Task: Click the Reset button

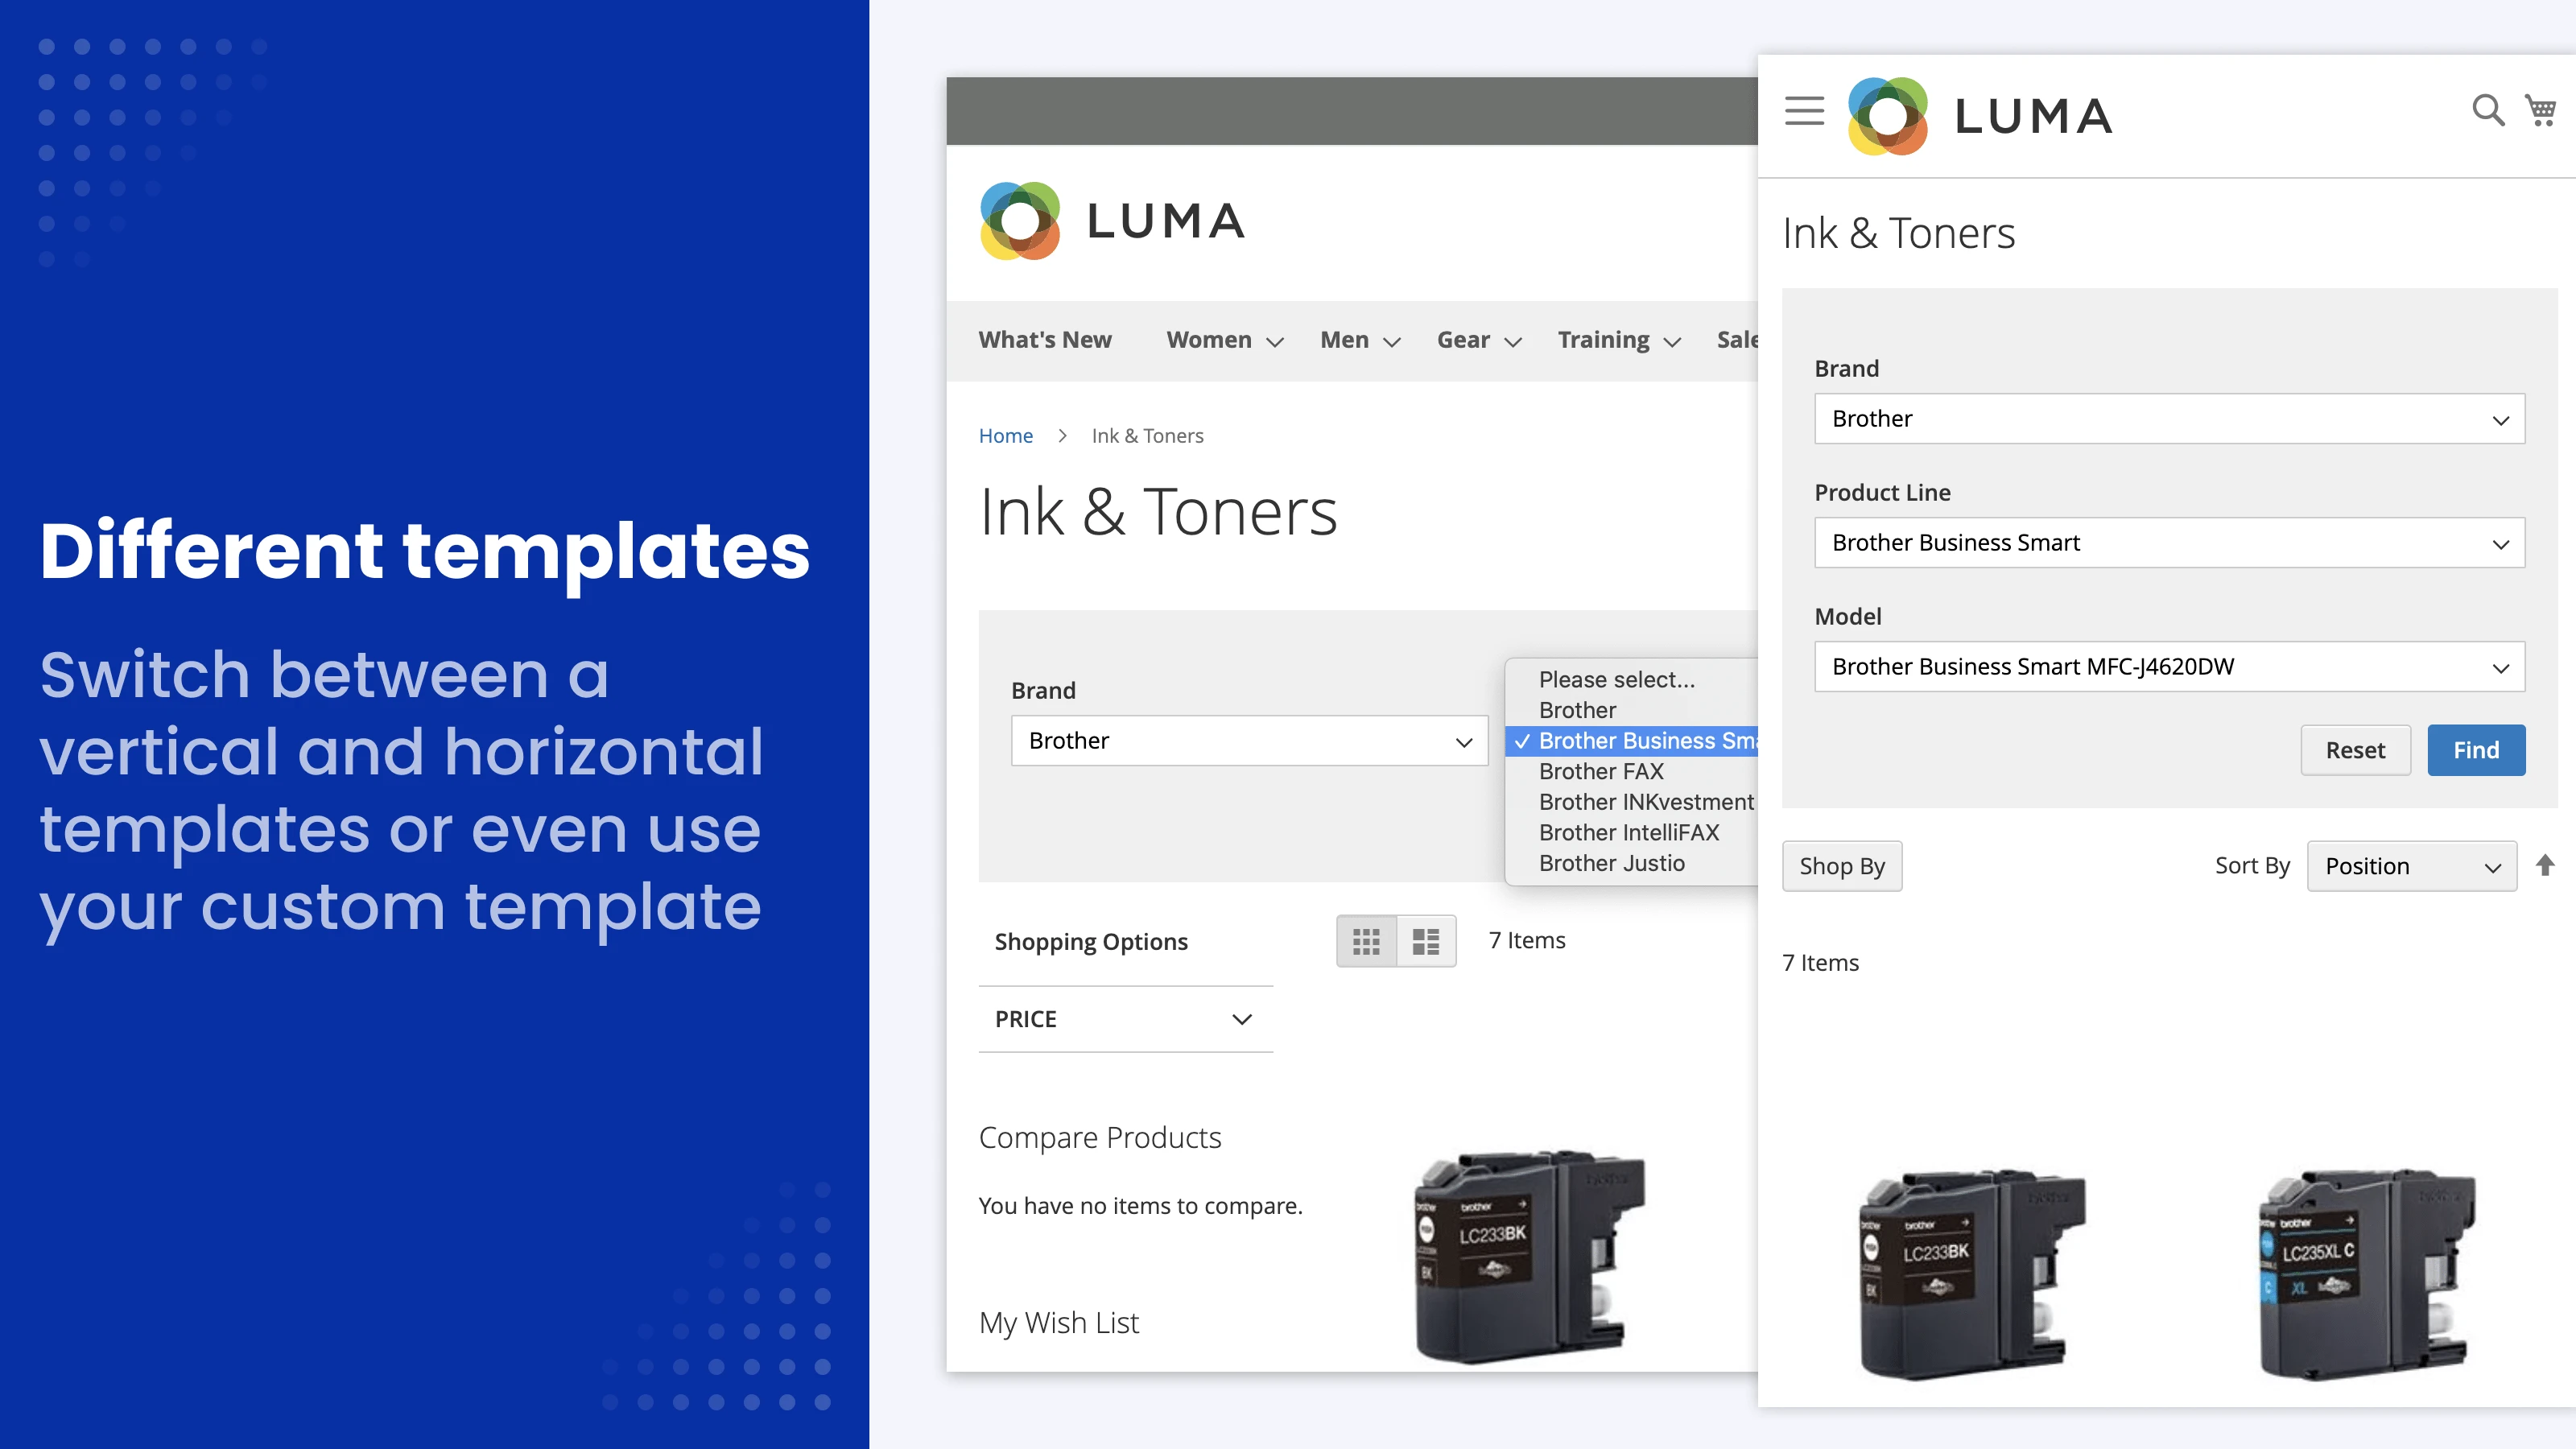Action: pos(2355,750)
